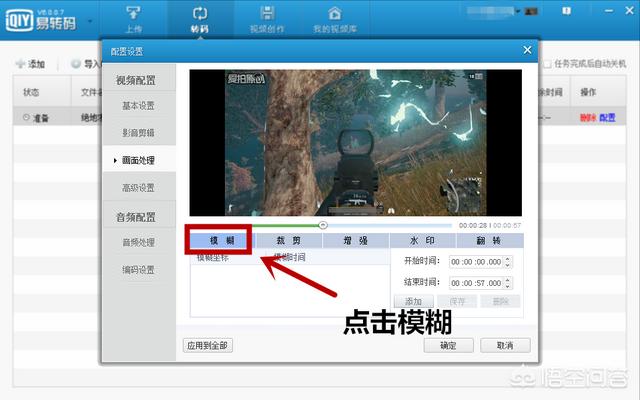Click the 开始时间 time input field
This screenshot has width=640, height=400.
[x=476, y=262]
